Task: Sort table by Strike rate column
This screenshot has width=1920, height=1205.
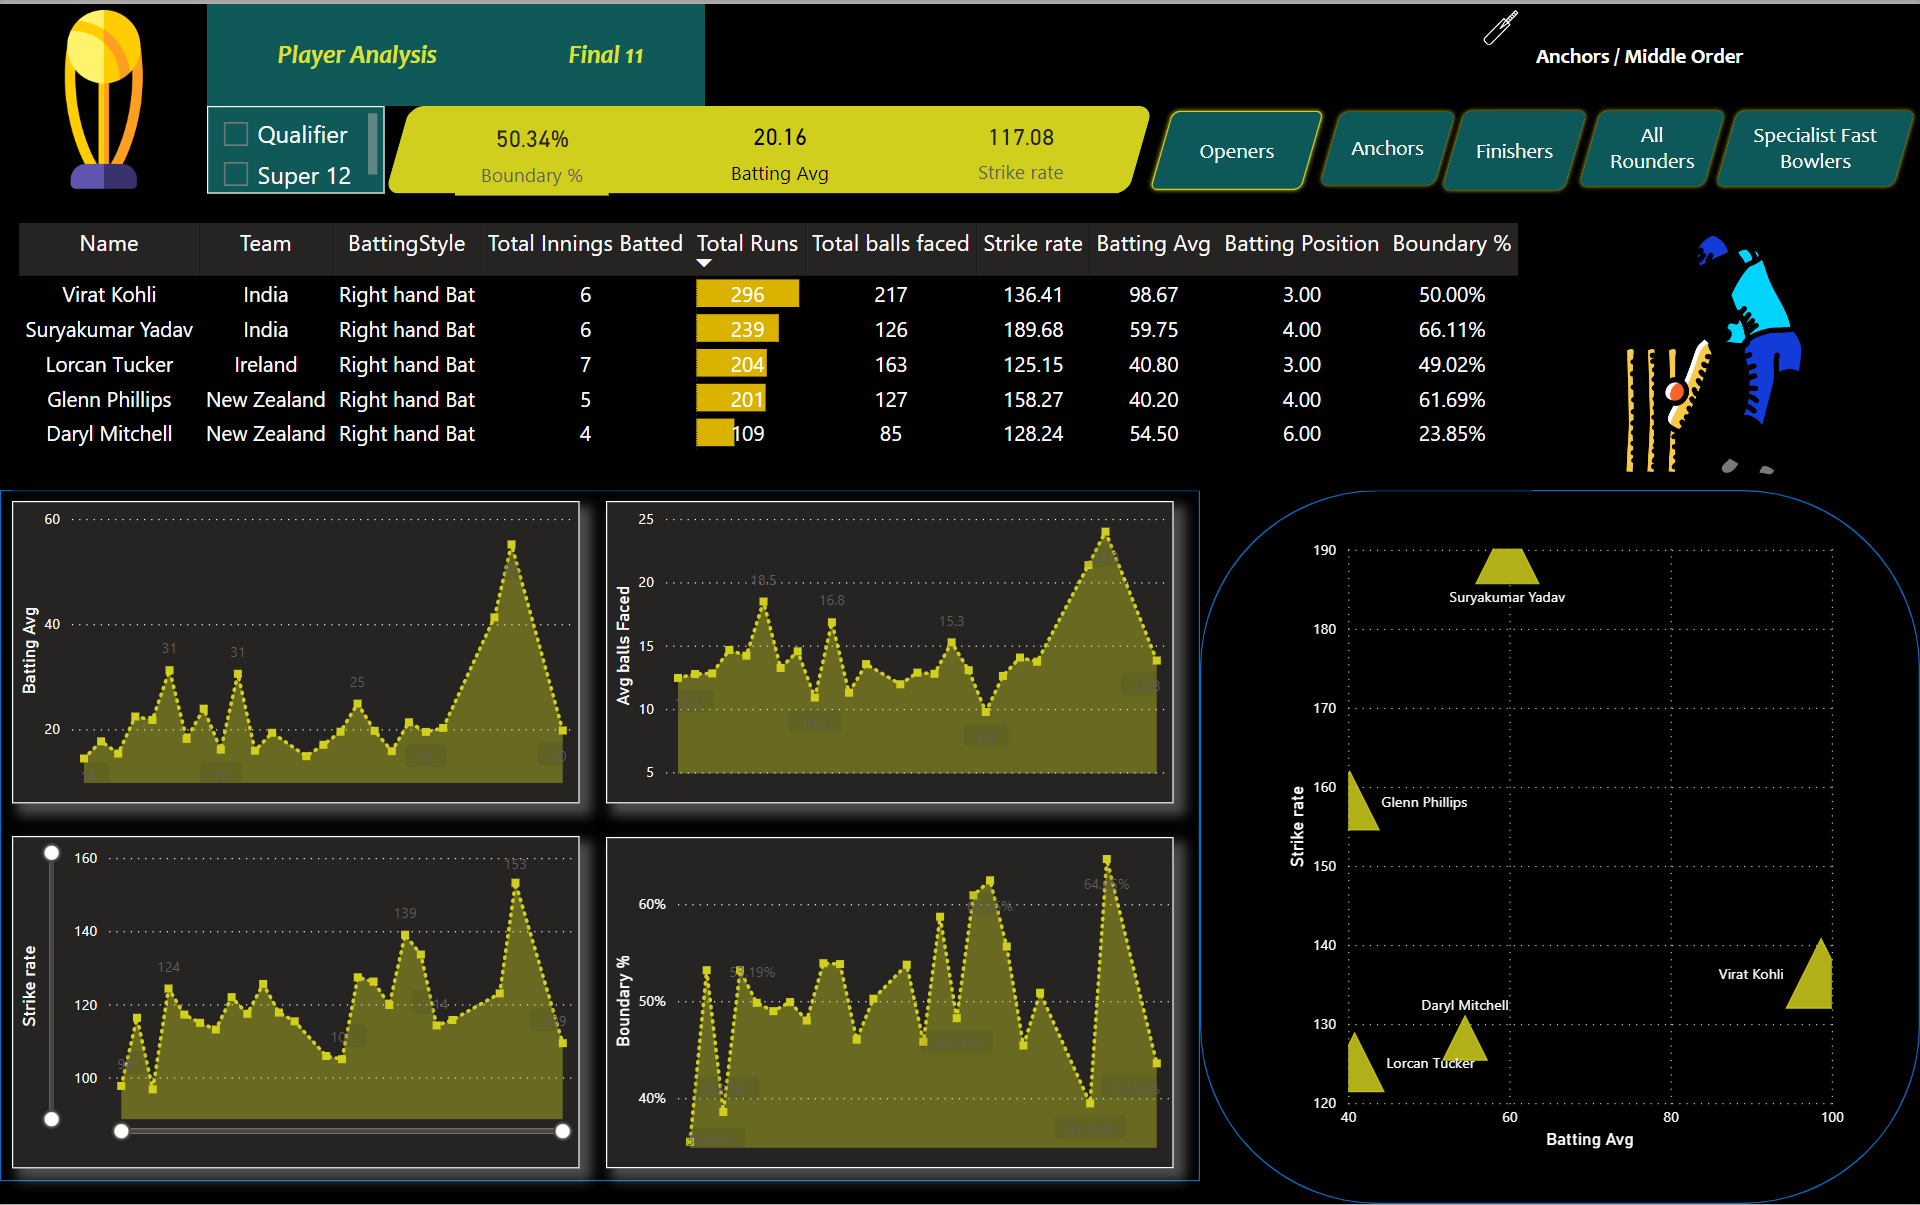Action: 1032,244
